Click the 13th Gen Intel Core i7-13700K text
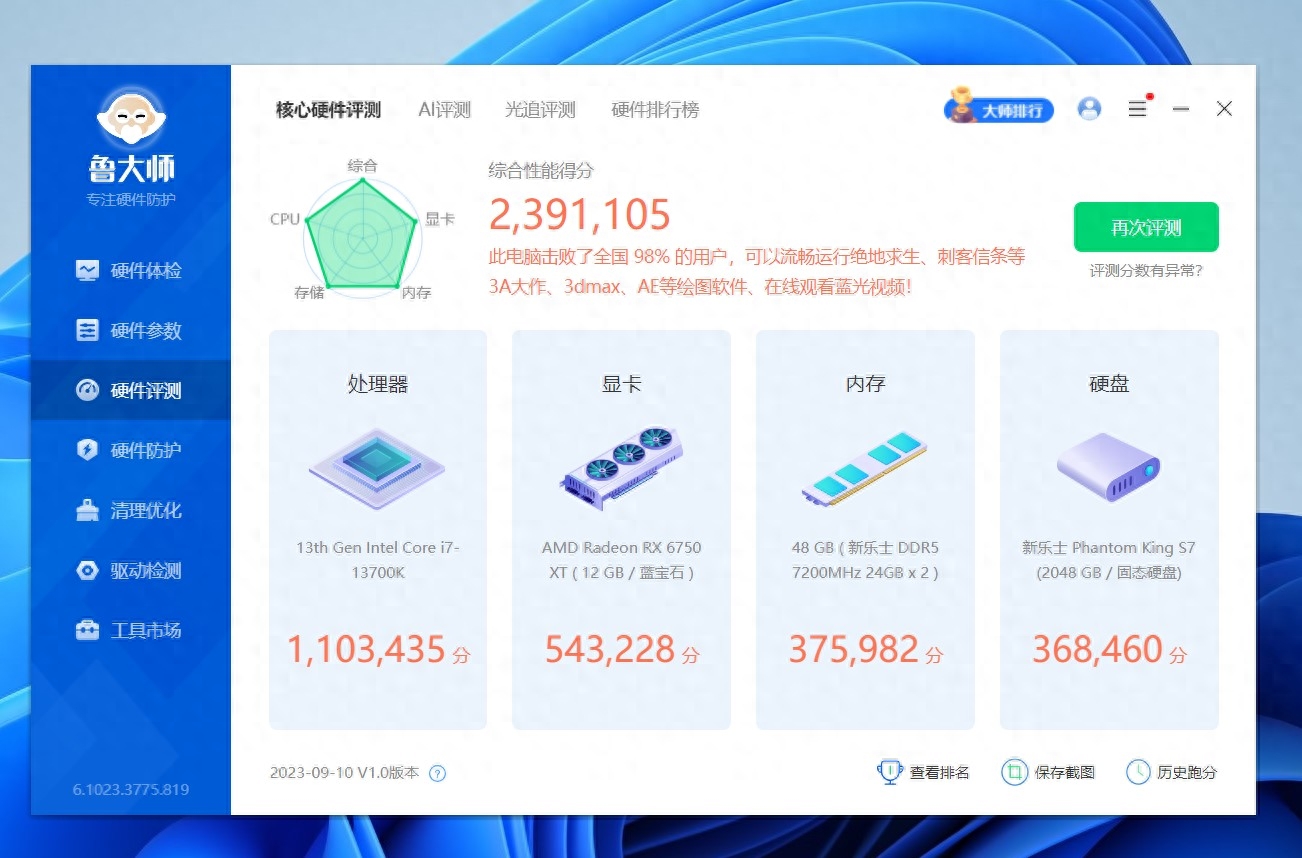 point(378,560)
